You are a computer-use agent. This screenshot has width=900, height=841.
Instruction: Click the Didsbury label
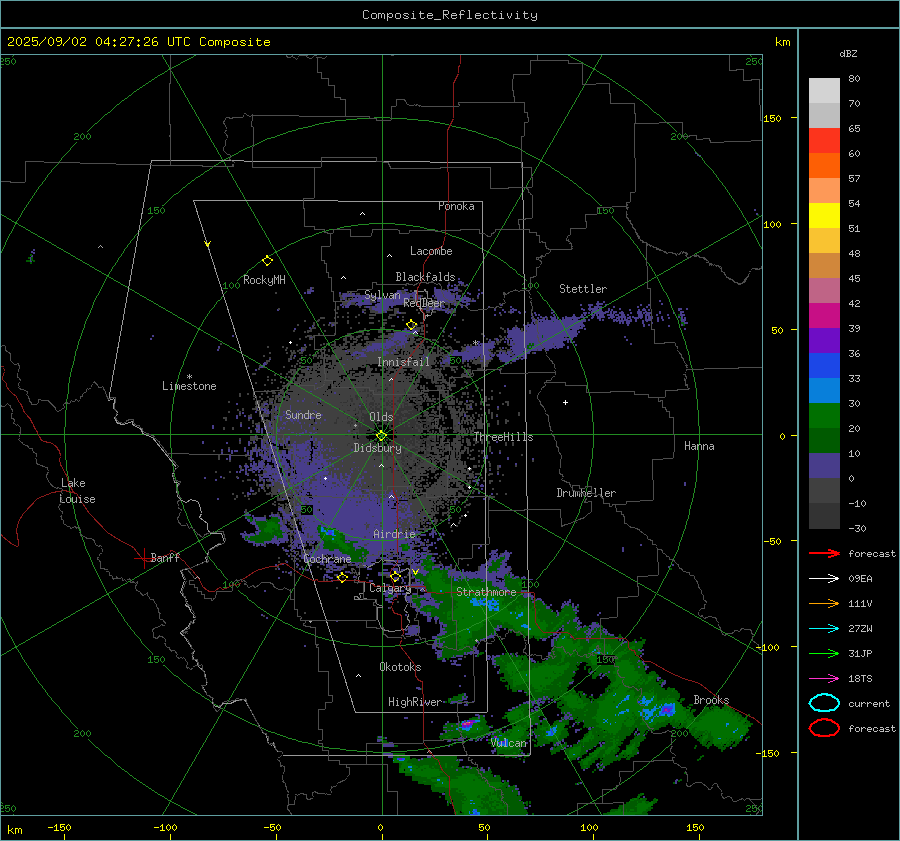point(377,448)
